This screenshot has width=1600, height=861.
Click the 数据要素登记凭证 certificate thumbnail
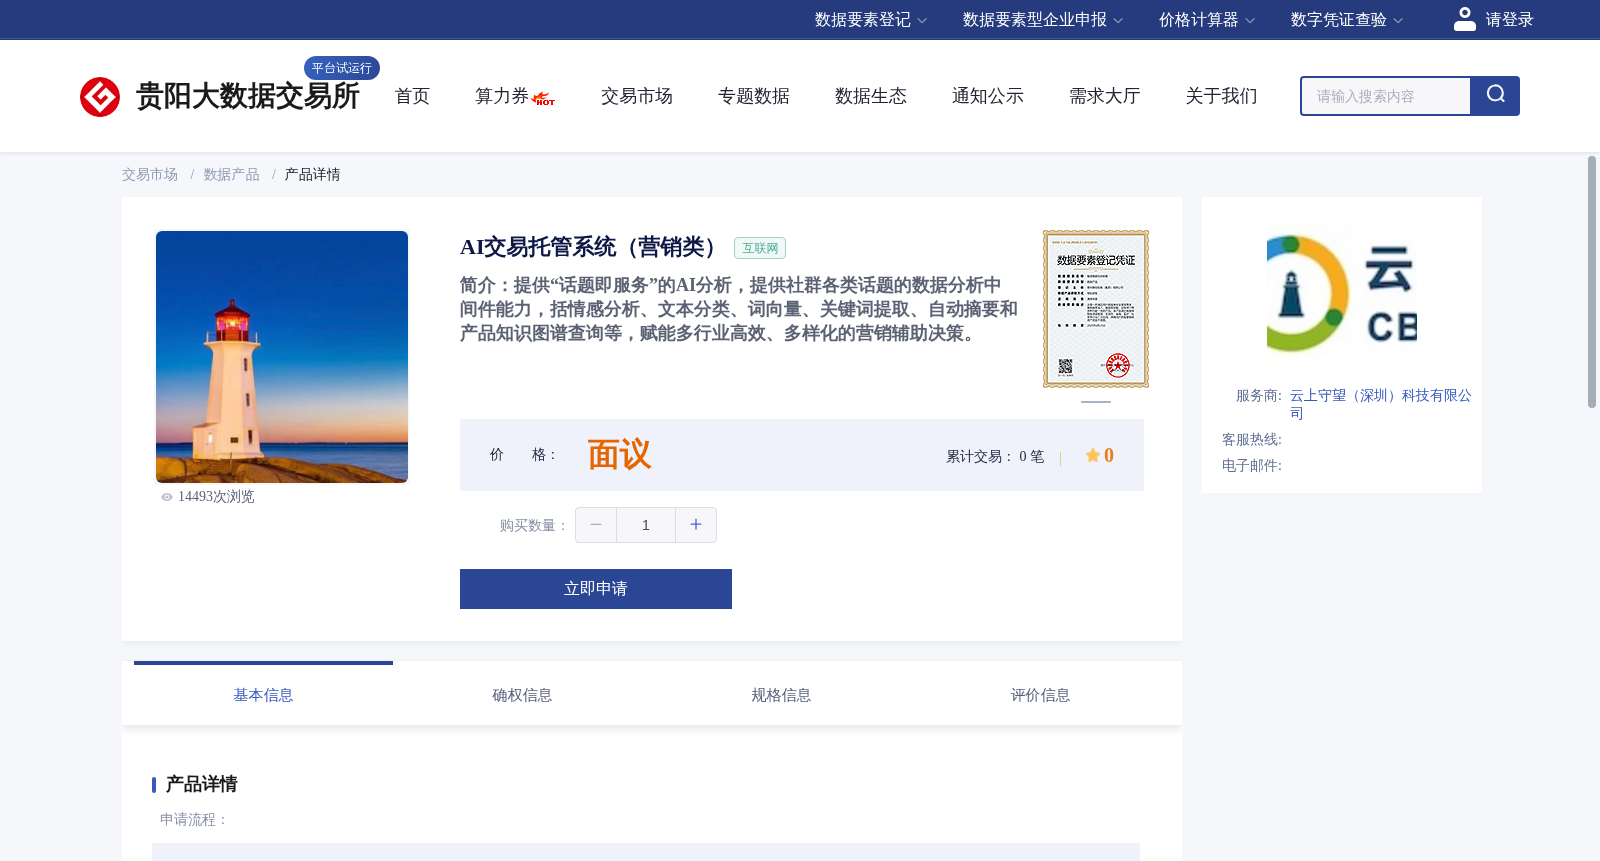coord(1096,309)
